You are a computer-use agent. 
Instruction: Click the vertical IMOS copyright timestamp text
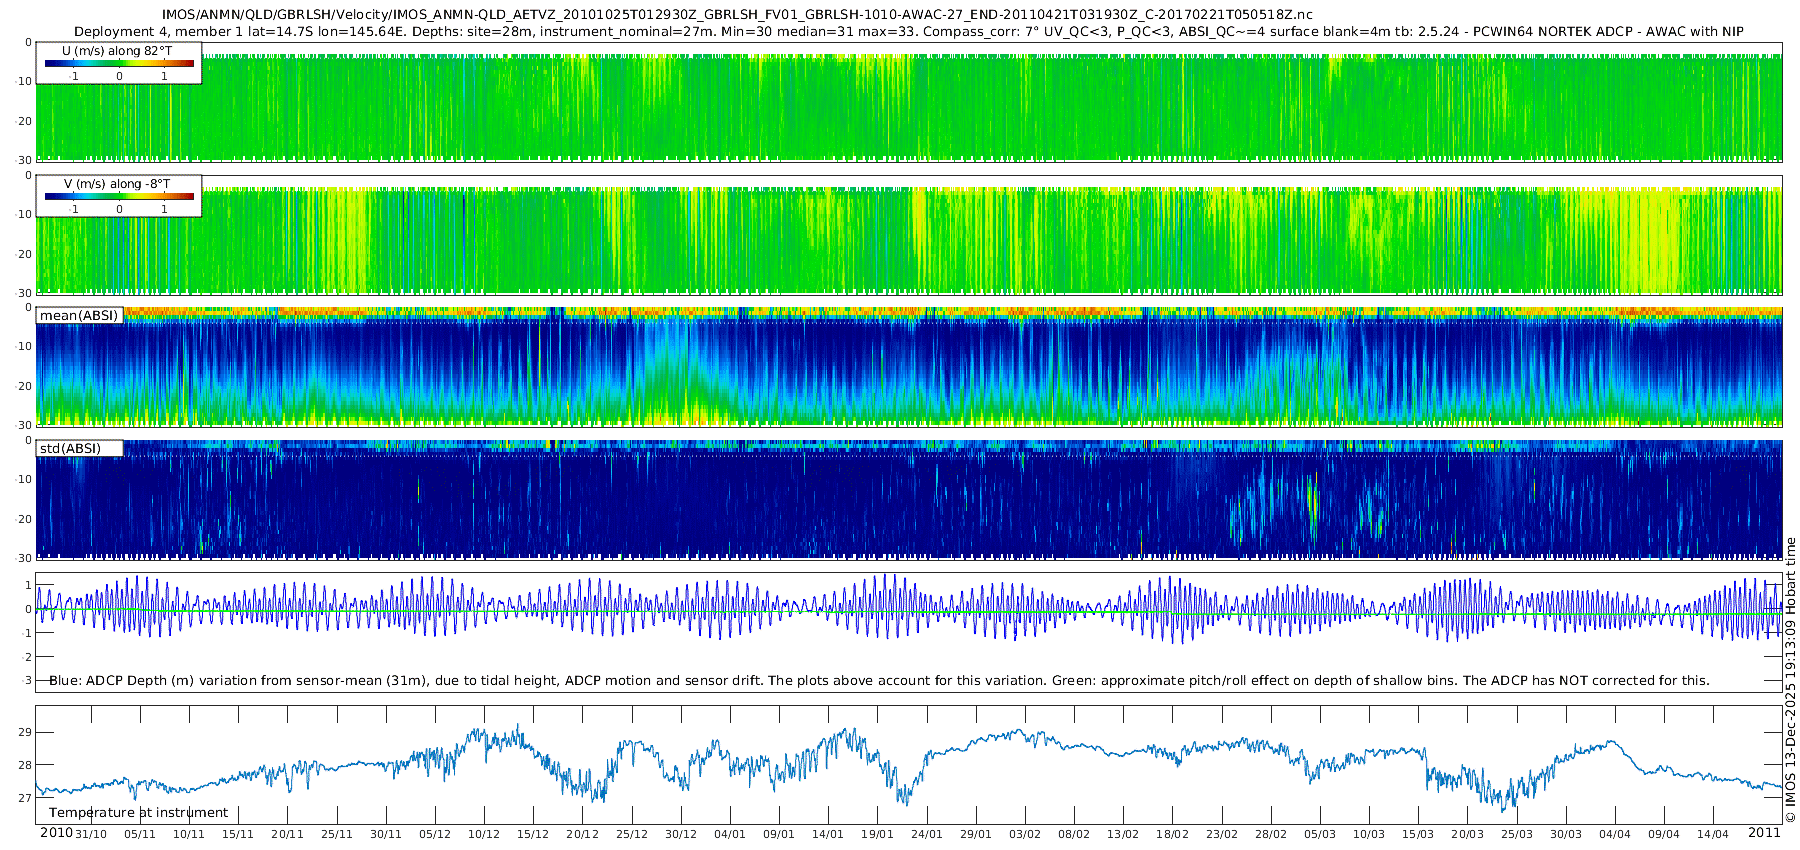1790,680
